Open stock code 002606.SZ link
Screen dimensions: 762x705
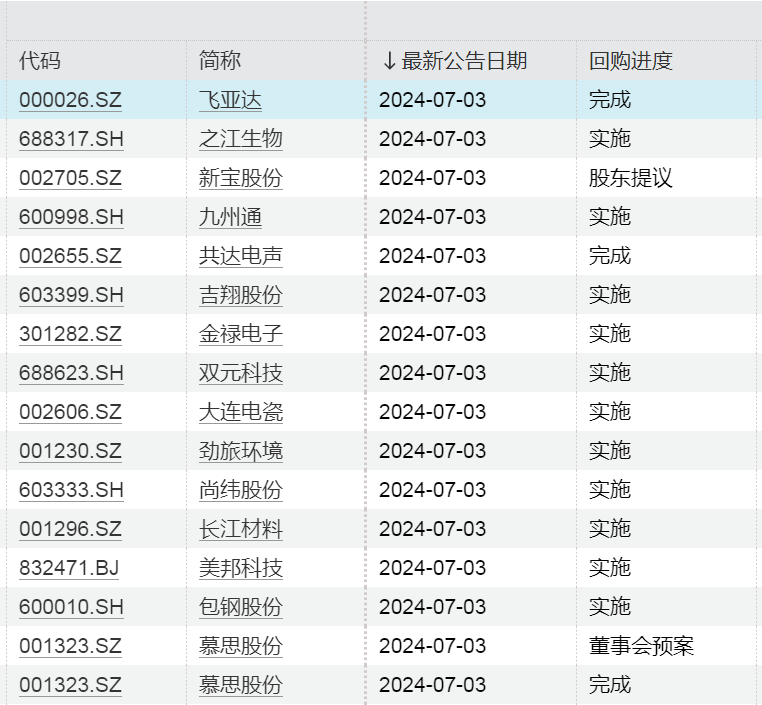pos(70,412)
